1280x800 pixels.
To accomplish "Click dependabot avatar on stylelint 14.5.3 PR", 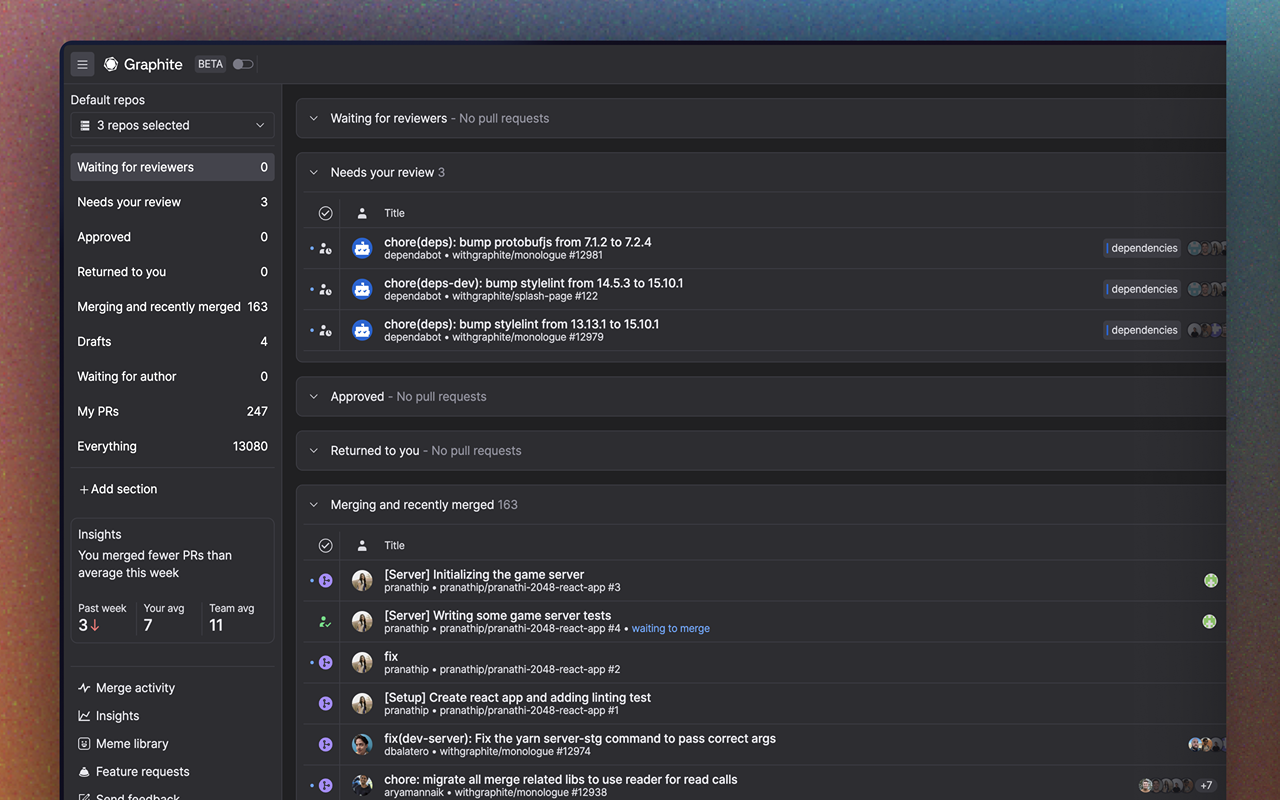I will pos(362,289).
